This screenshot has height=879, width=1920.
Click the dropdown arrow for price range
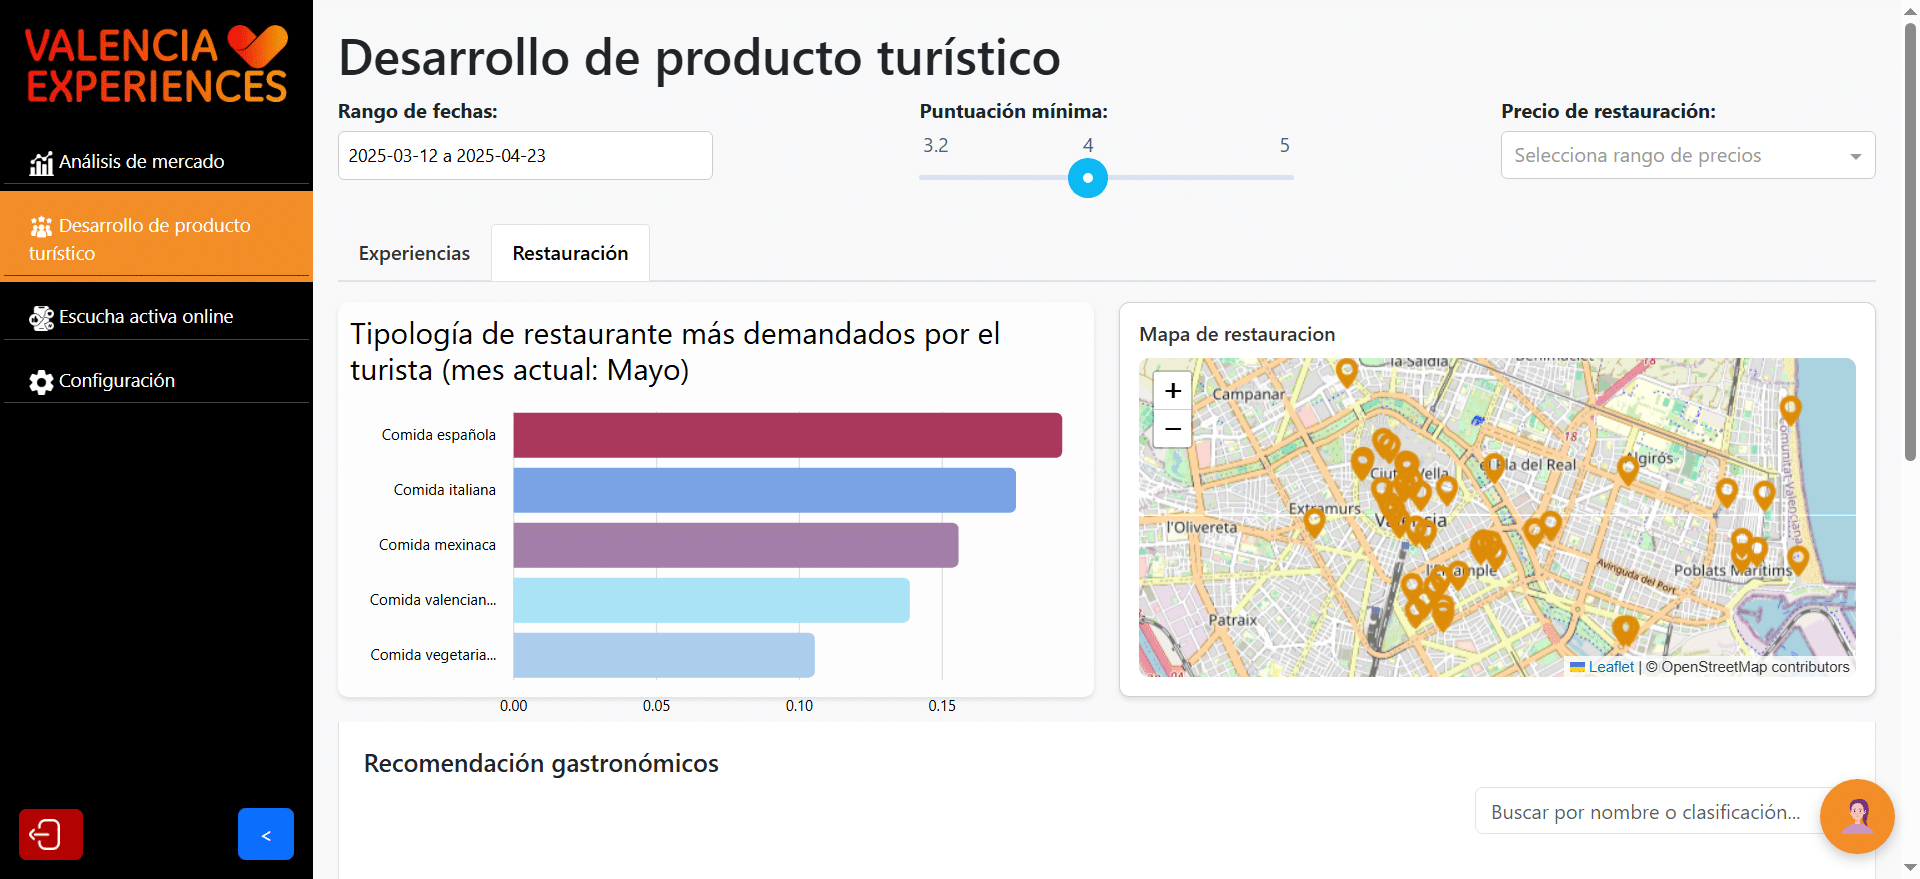1855,156
